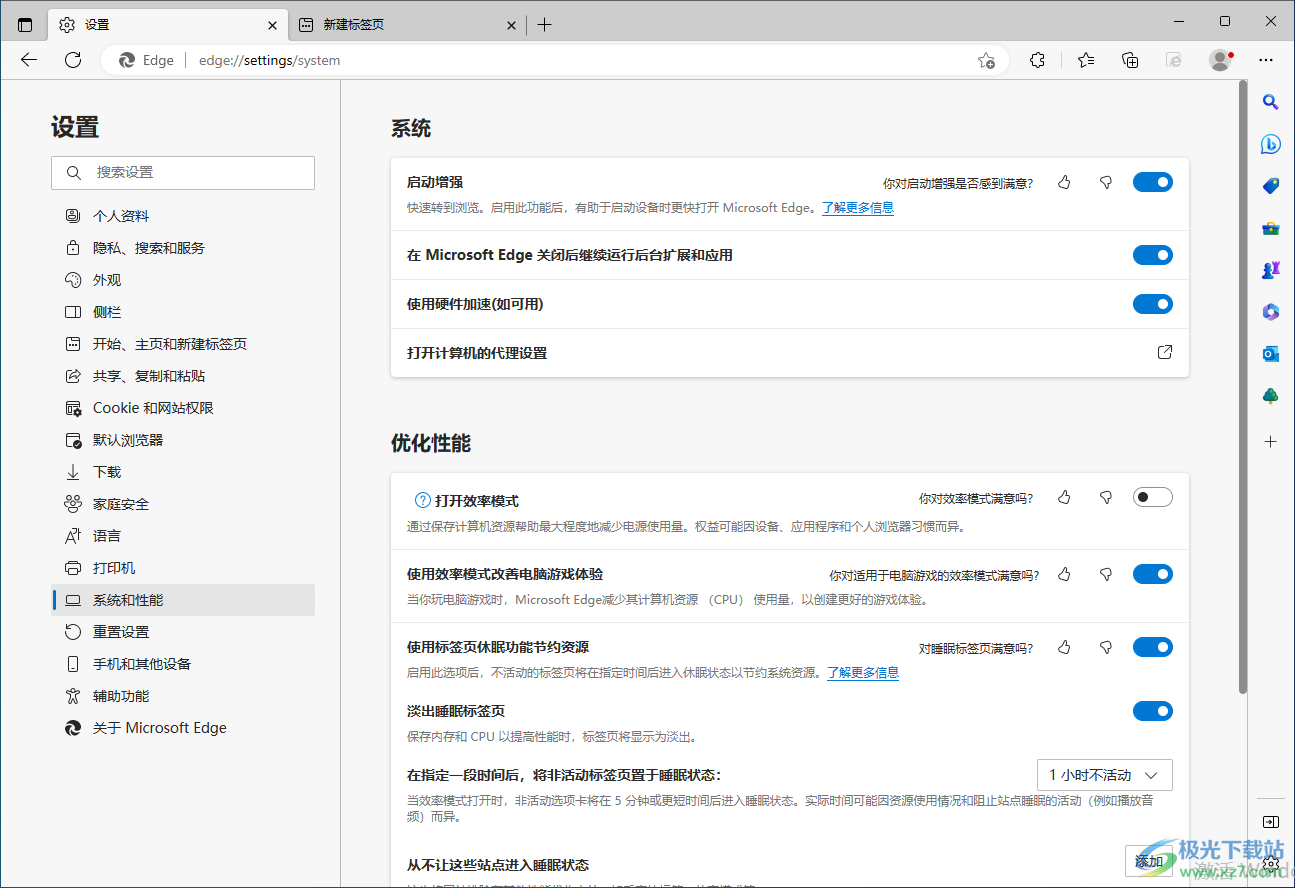Viewport: 1295px width, 888px height.
Task: Toggle 使用硬件加速 switch
Action: click(1152, 304)
